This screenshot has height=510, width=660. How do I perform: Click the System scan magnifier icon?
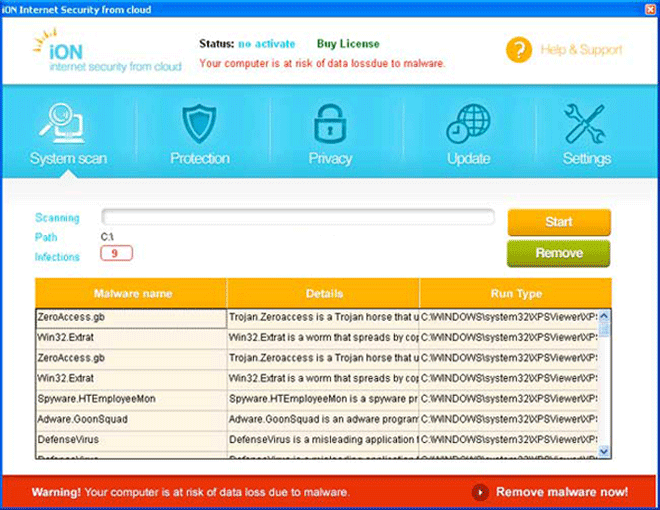point(66,124)
